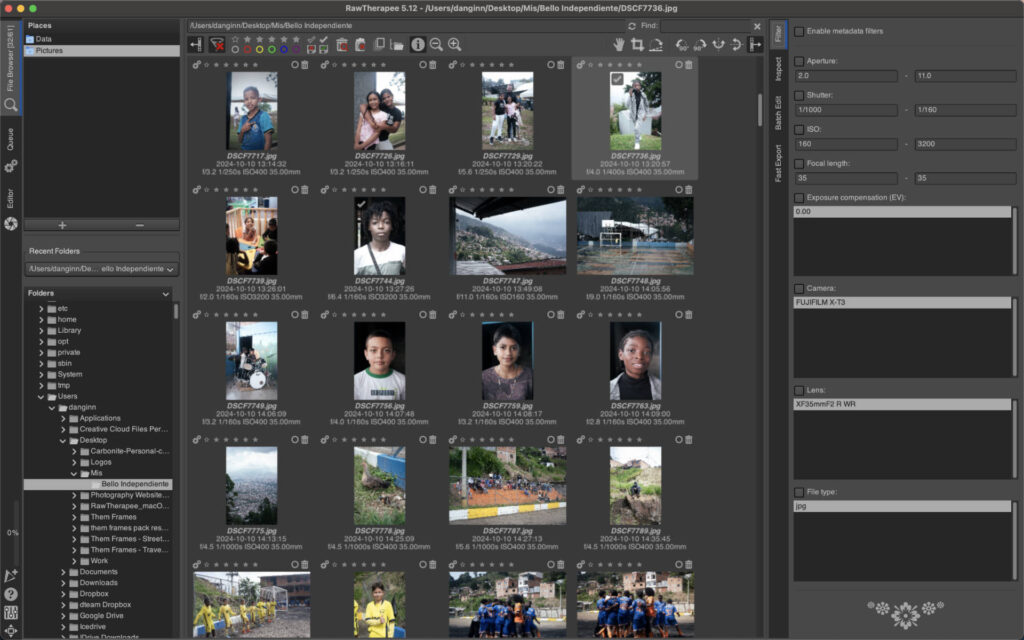The image size is (1024, 640).
Task: Clear all filters with the red-X funnel icon
Action: coord(217,44)
